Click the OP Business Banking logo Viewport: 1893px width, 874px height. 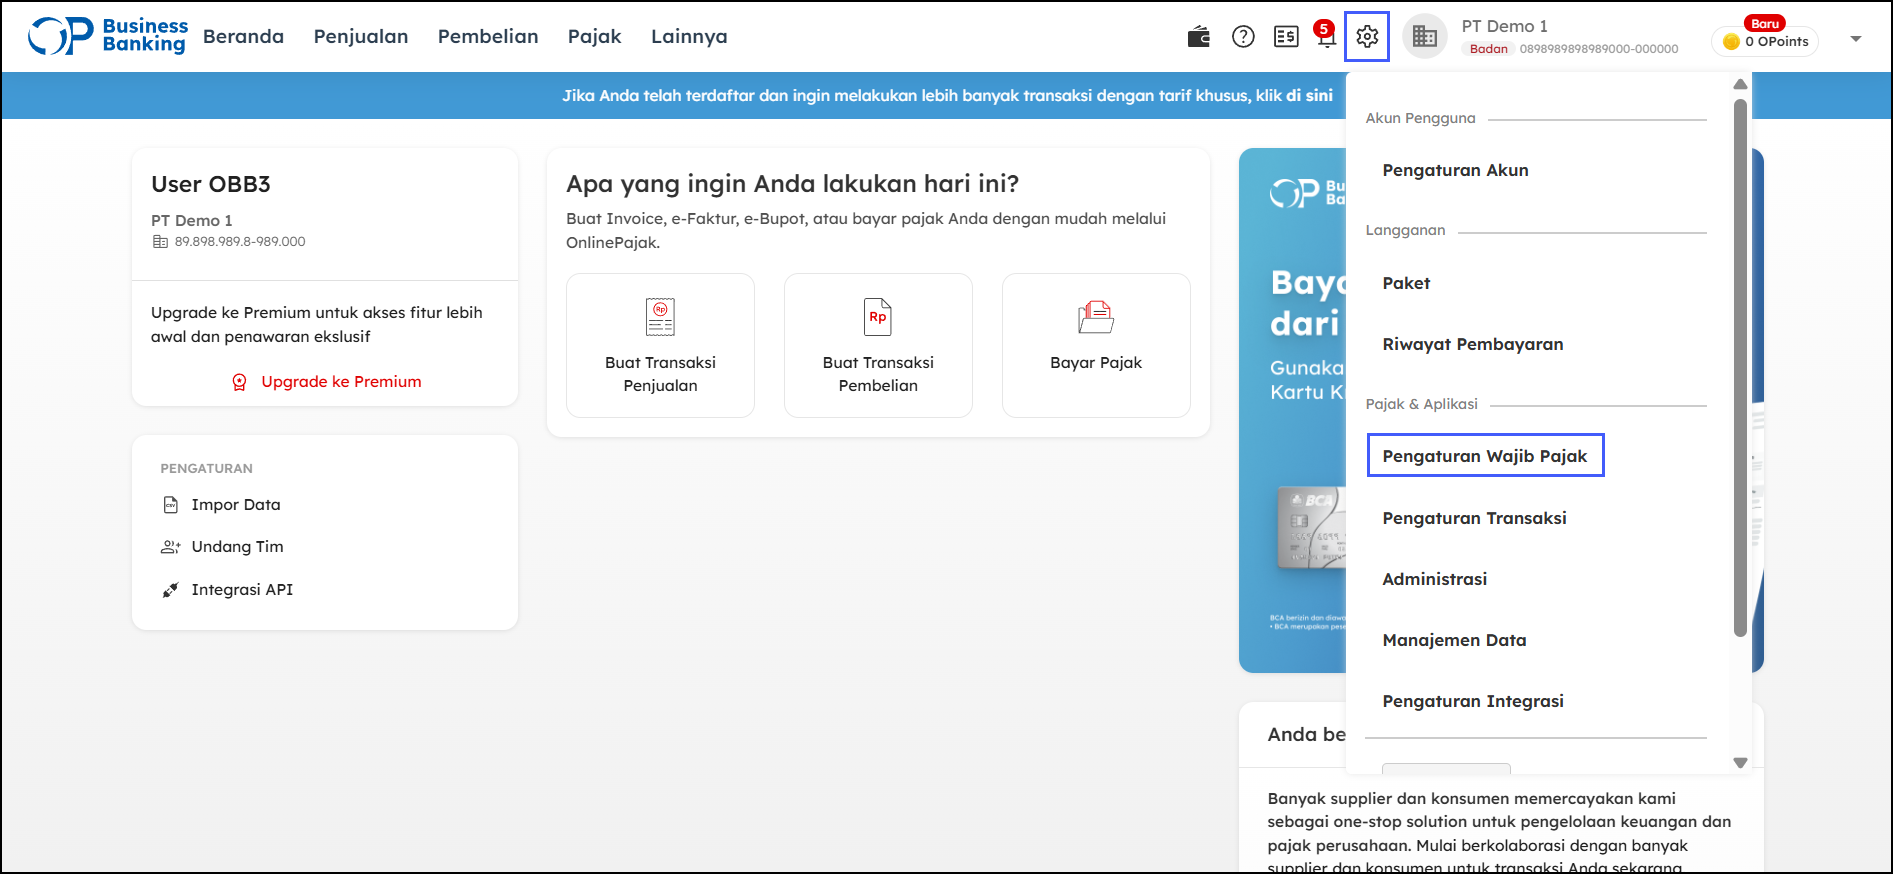(108, 36)
